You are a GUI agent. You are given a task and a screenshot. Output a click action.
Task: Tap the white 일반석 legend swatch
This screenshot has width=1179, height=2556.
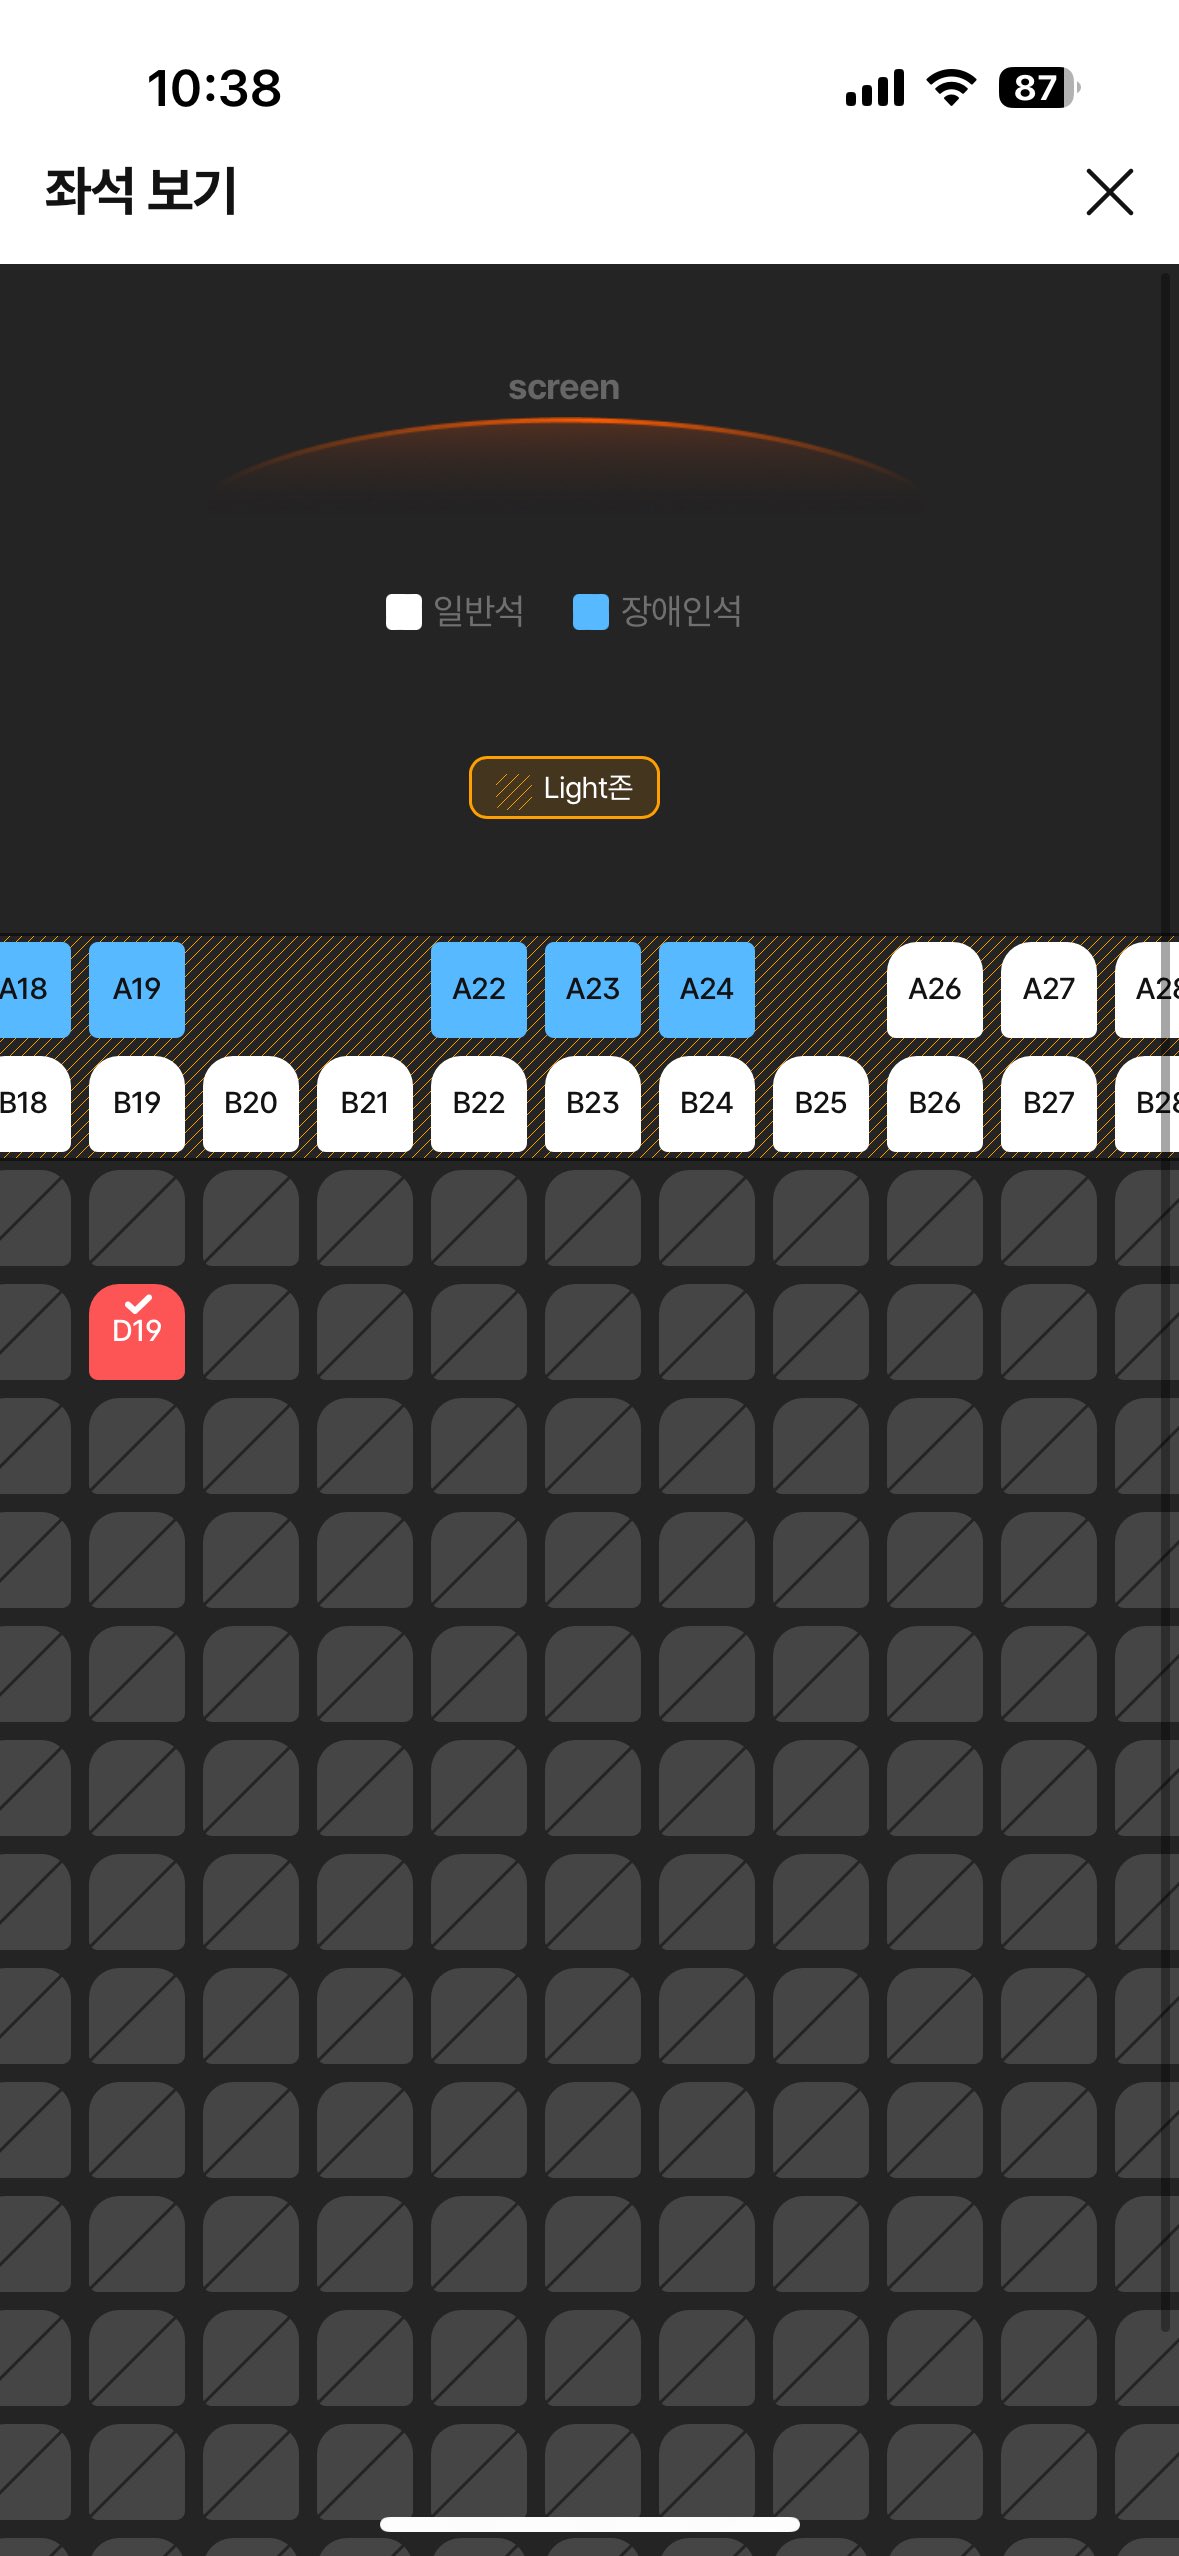coord(404,612)
